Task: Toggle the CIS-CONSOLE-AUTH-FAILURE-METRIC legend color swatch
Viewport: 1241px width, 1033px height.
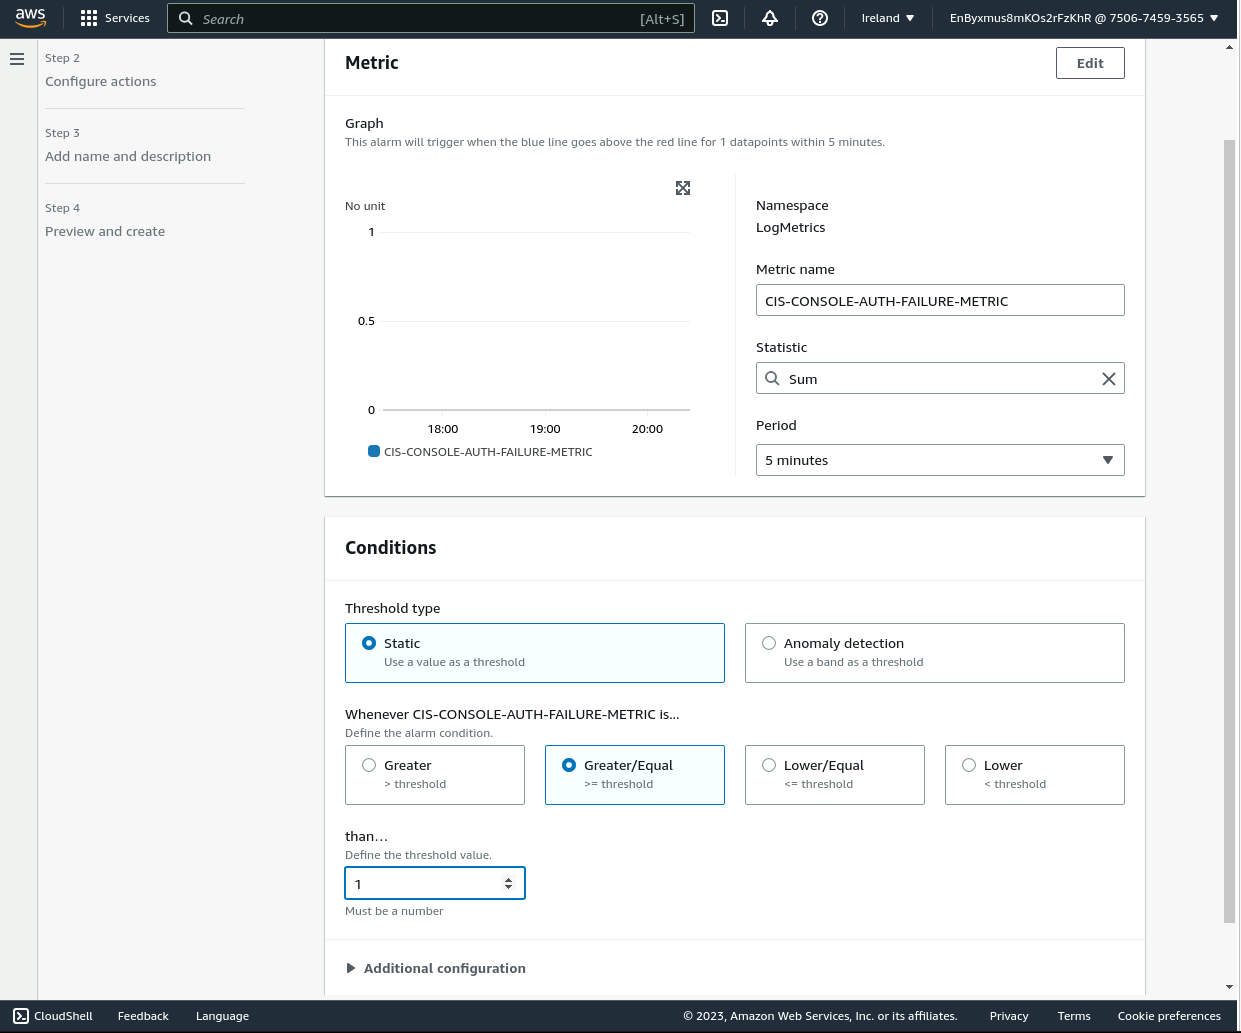Action: pos(374,451)
